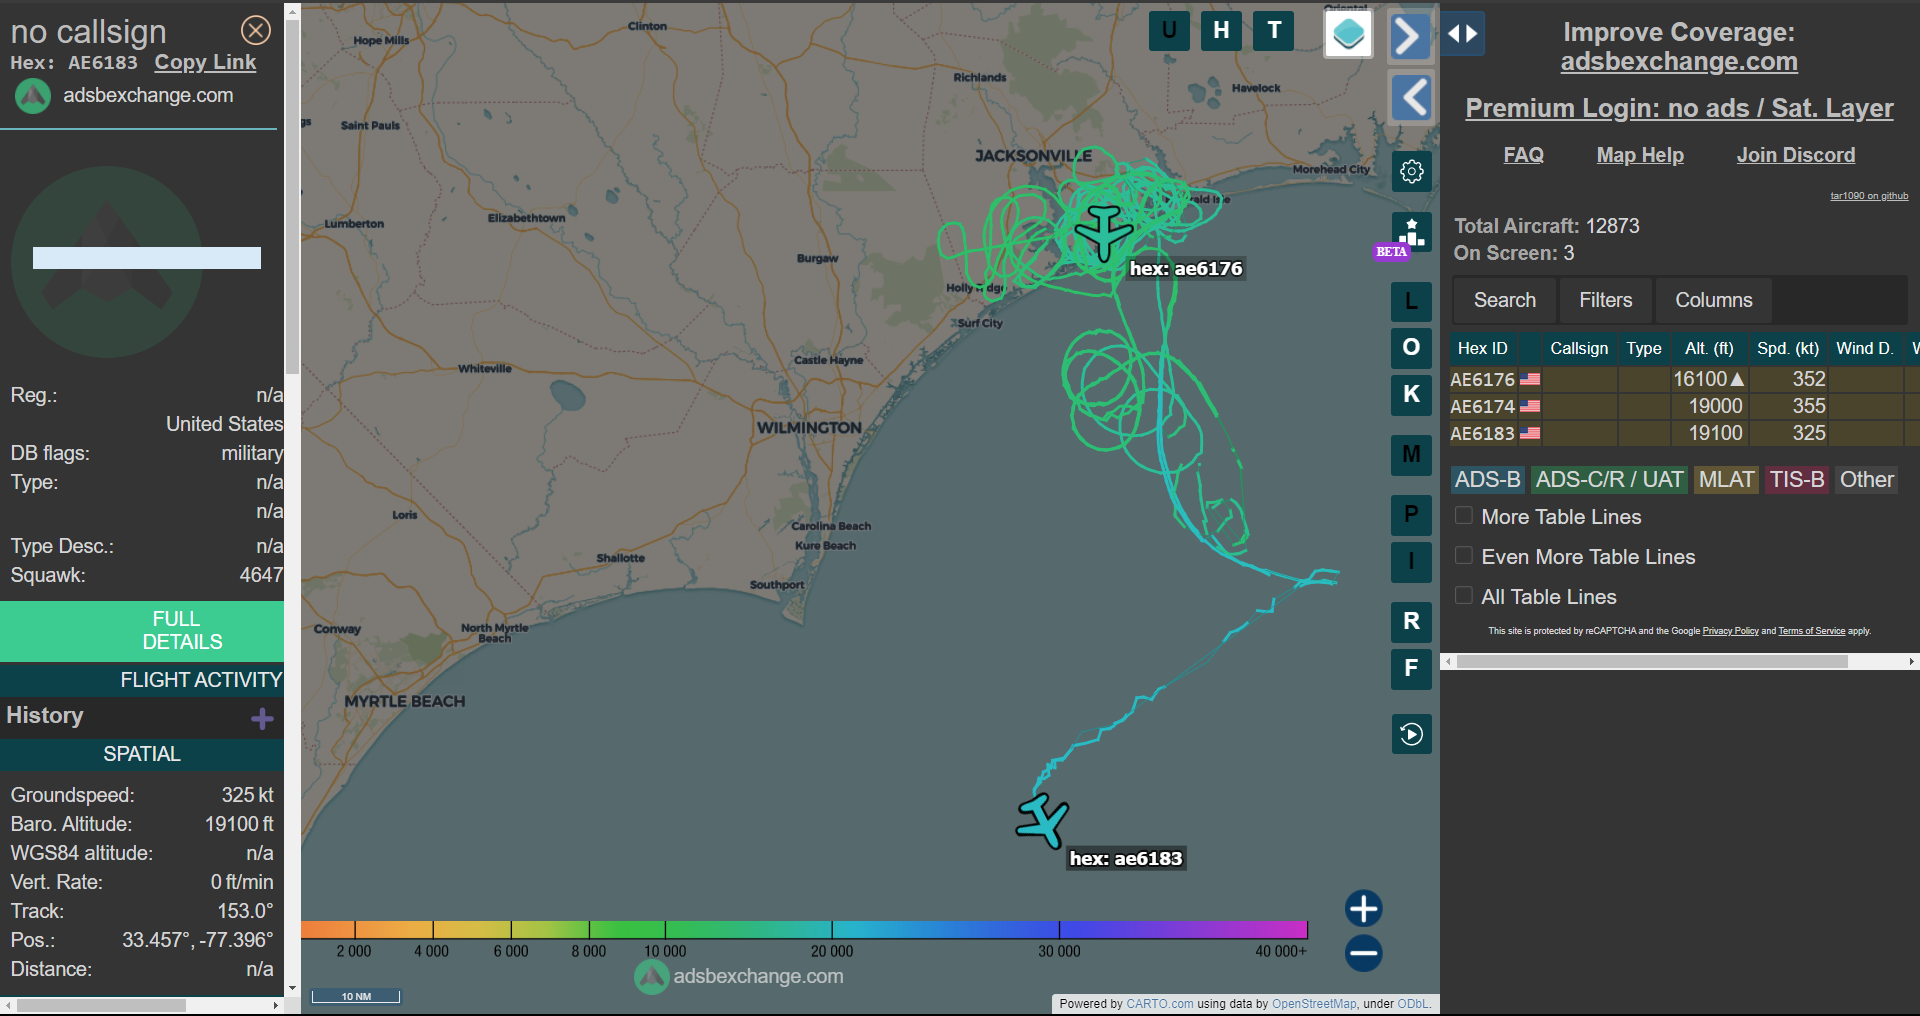
Task: Click the left panel horizontal scrollbar
Action: [x=101, y=1005]
